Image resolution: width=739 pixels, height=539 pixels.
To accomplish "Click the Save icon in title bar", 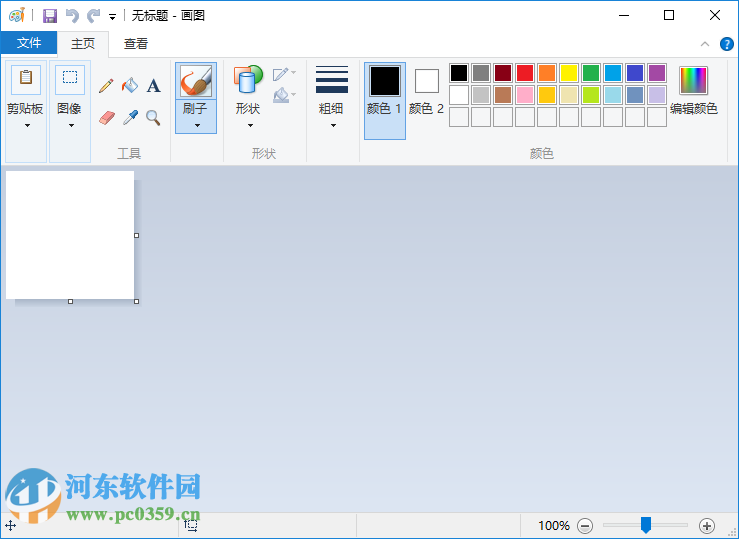I will coord(49,16).
